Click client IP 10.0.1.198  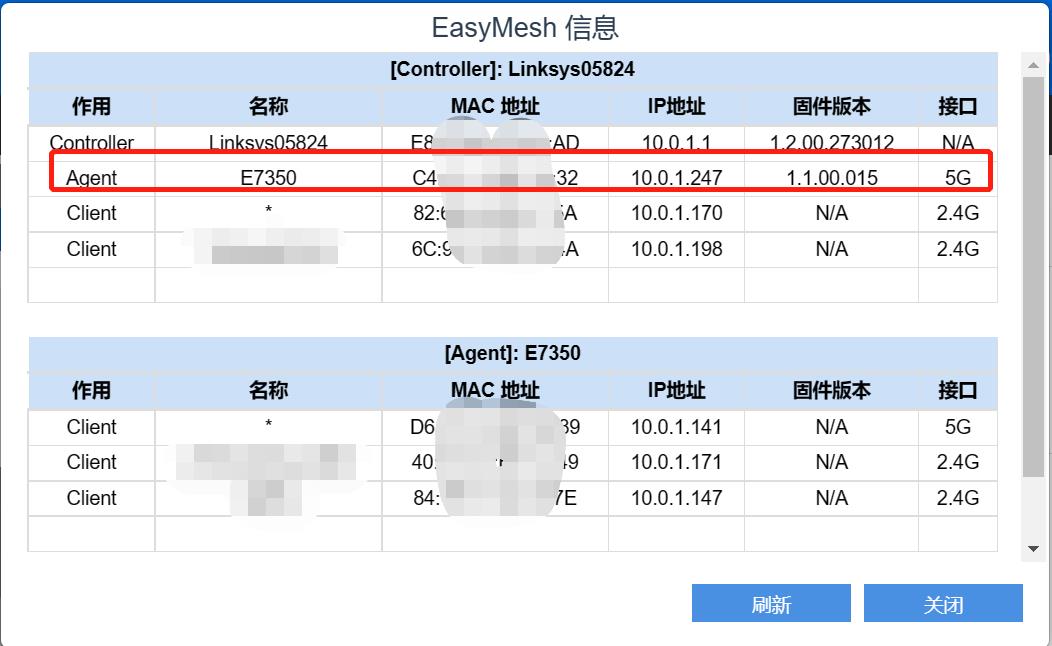pyautogui.click(x=676, y=249)
